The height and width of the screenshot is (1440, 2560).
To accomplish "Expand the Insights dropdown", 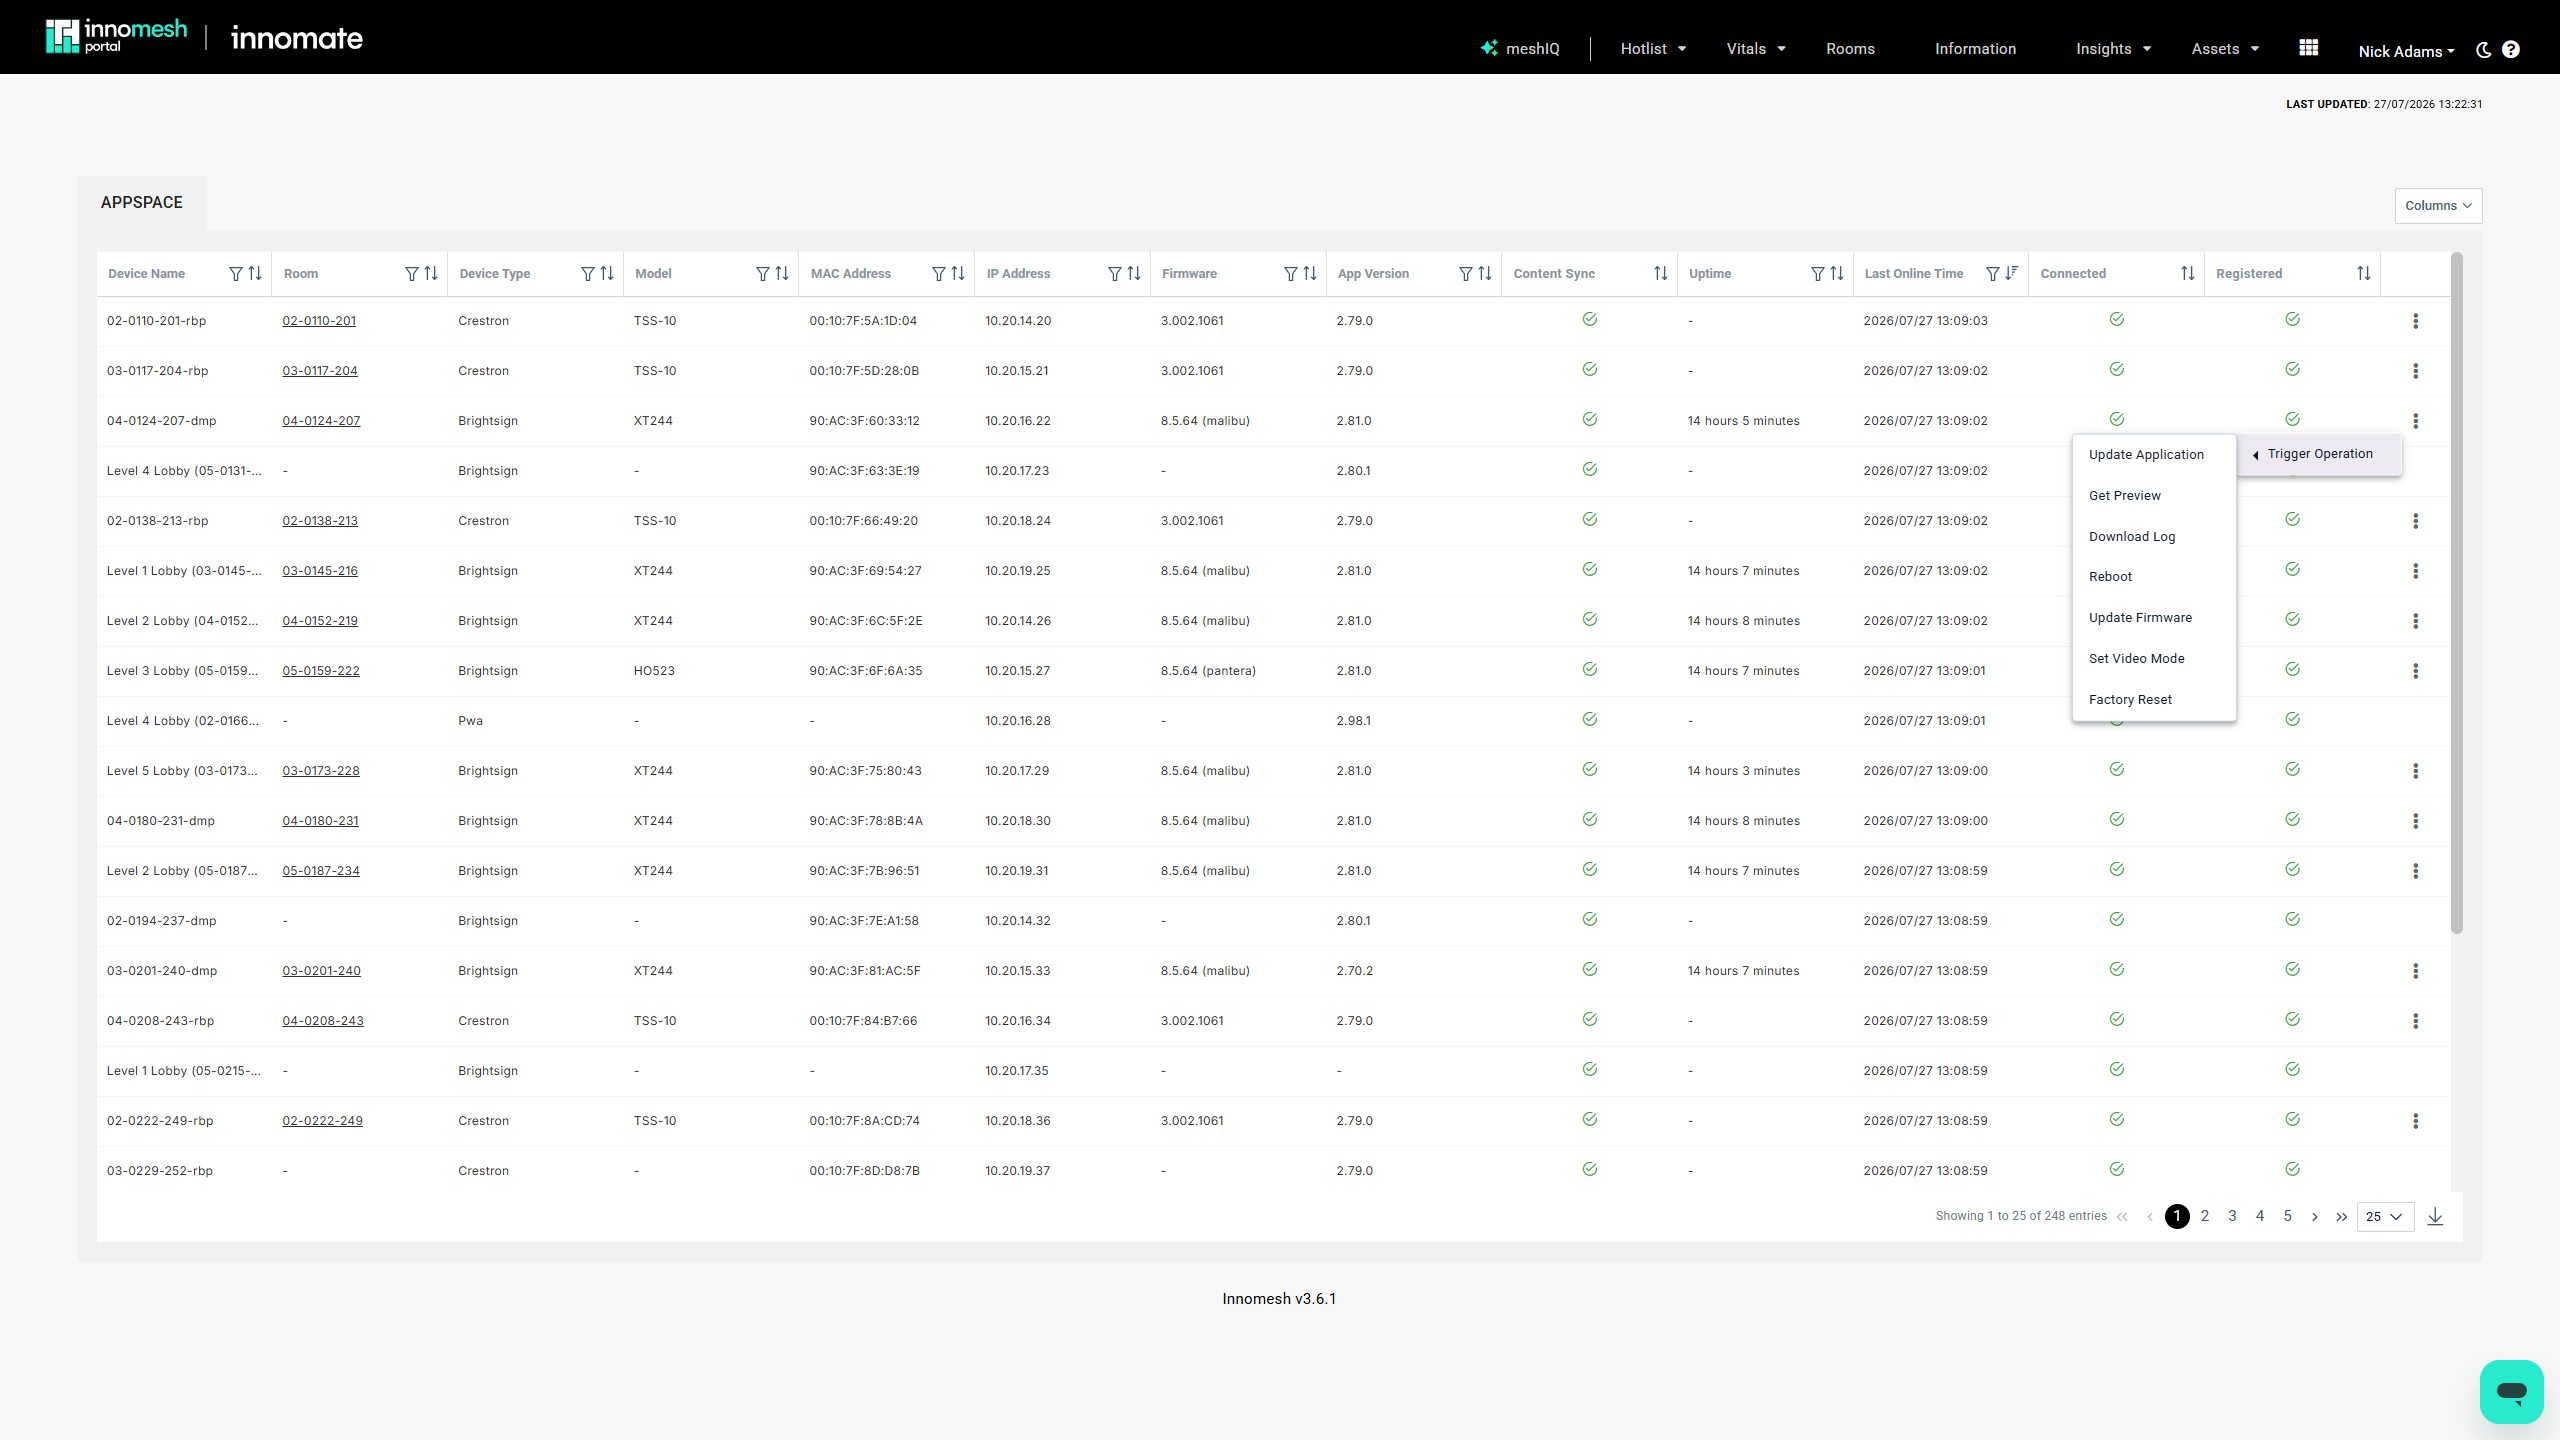I will tap(2113, 49).
